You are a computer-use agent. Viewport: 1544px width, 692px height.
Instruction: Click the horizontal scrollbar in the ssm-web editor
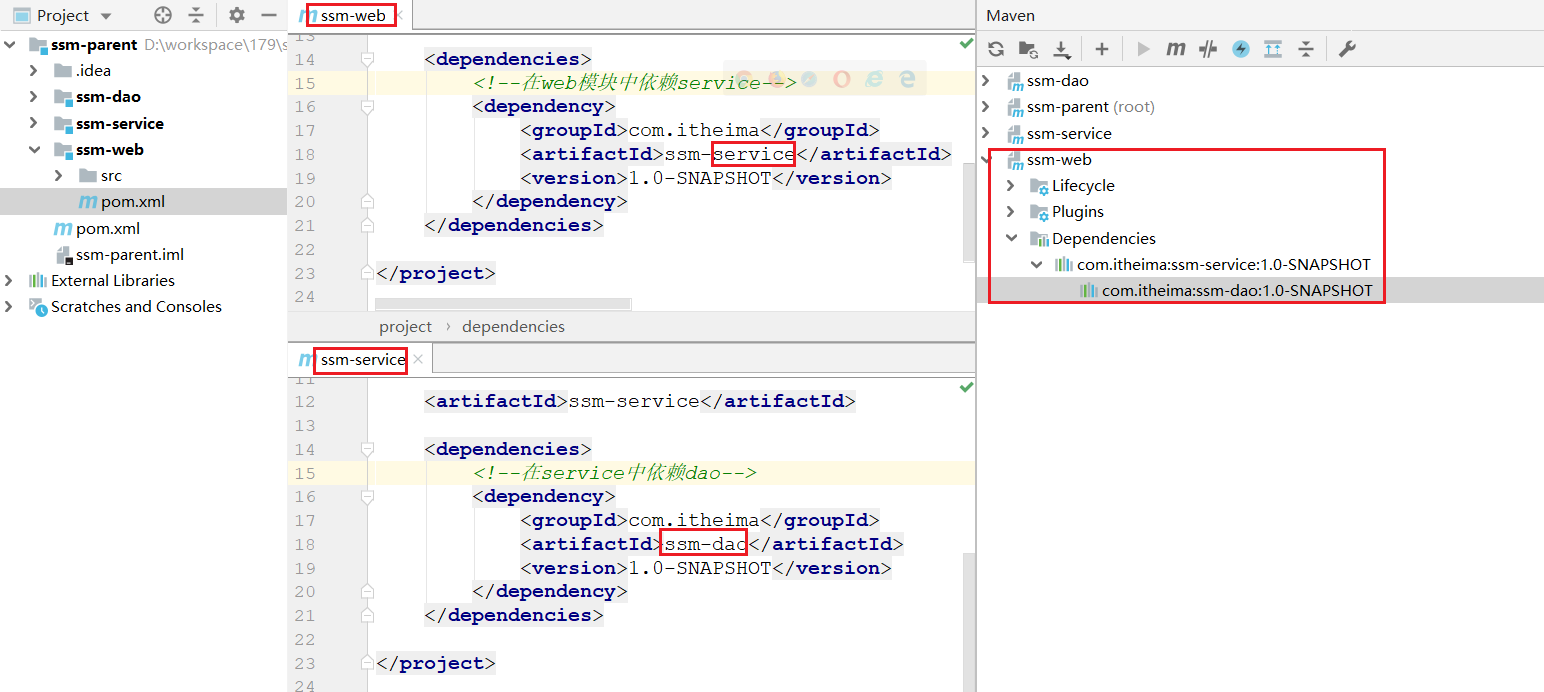click(502, 303)
